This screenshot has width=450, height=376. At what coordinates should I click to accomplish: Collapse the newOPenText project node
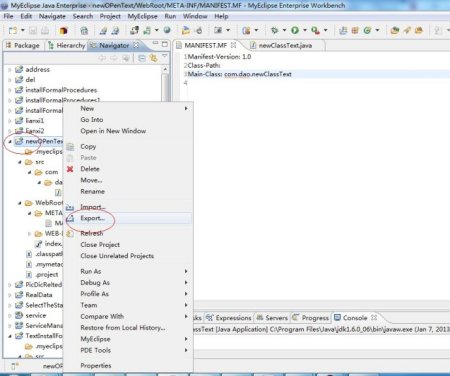tap(10, 142)
